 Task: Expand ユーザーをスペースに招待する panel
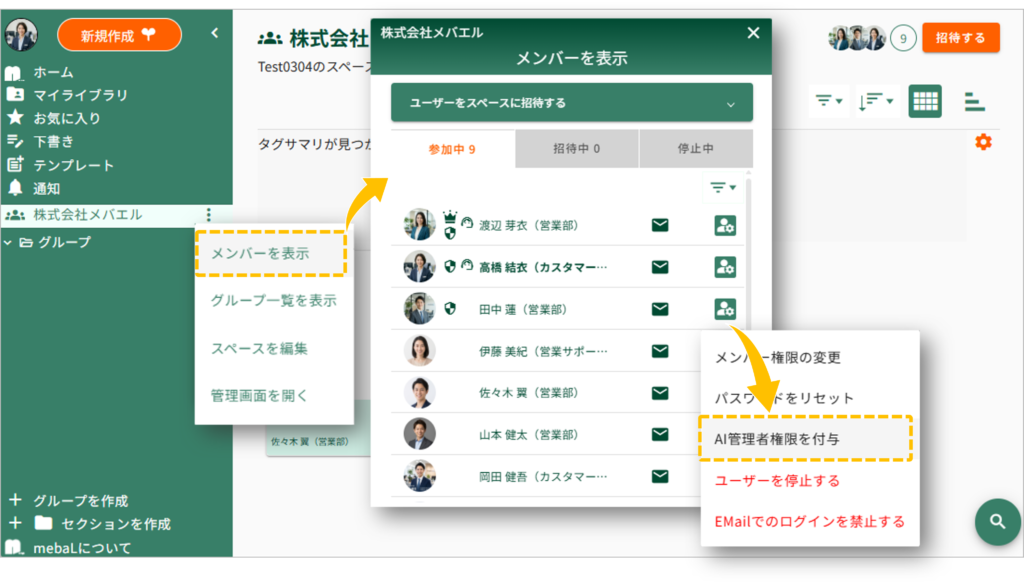571,102
